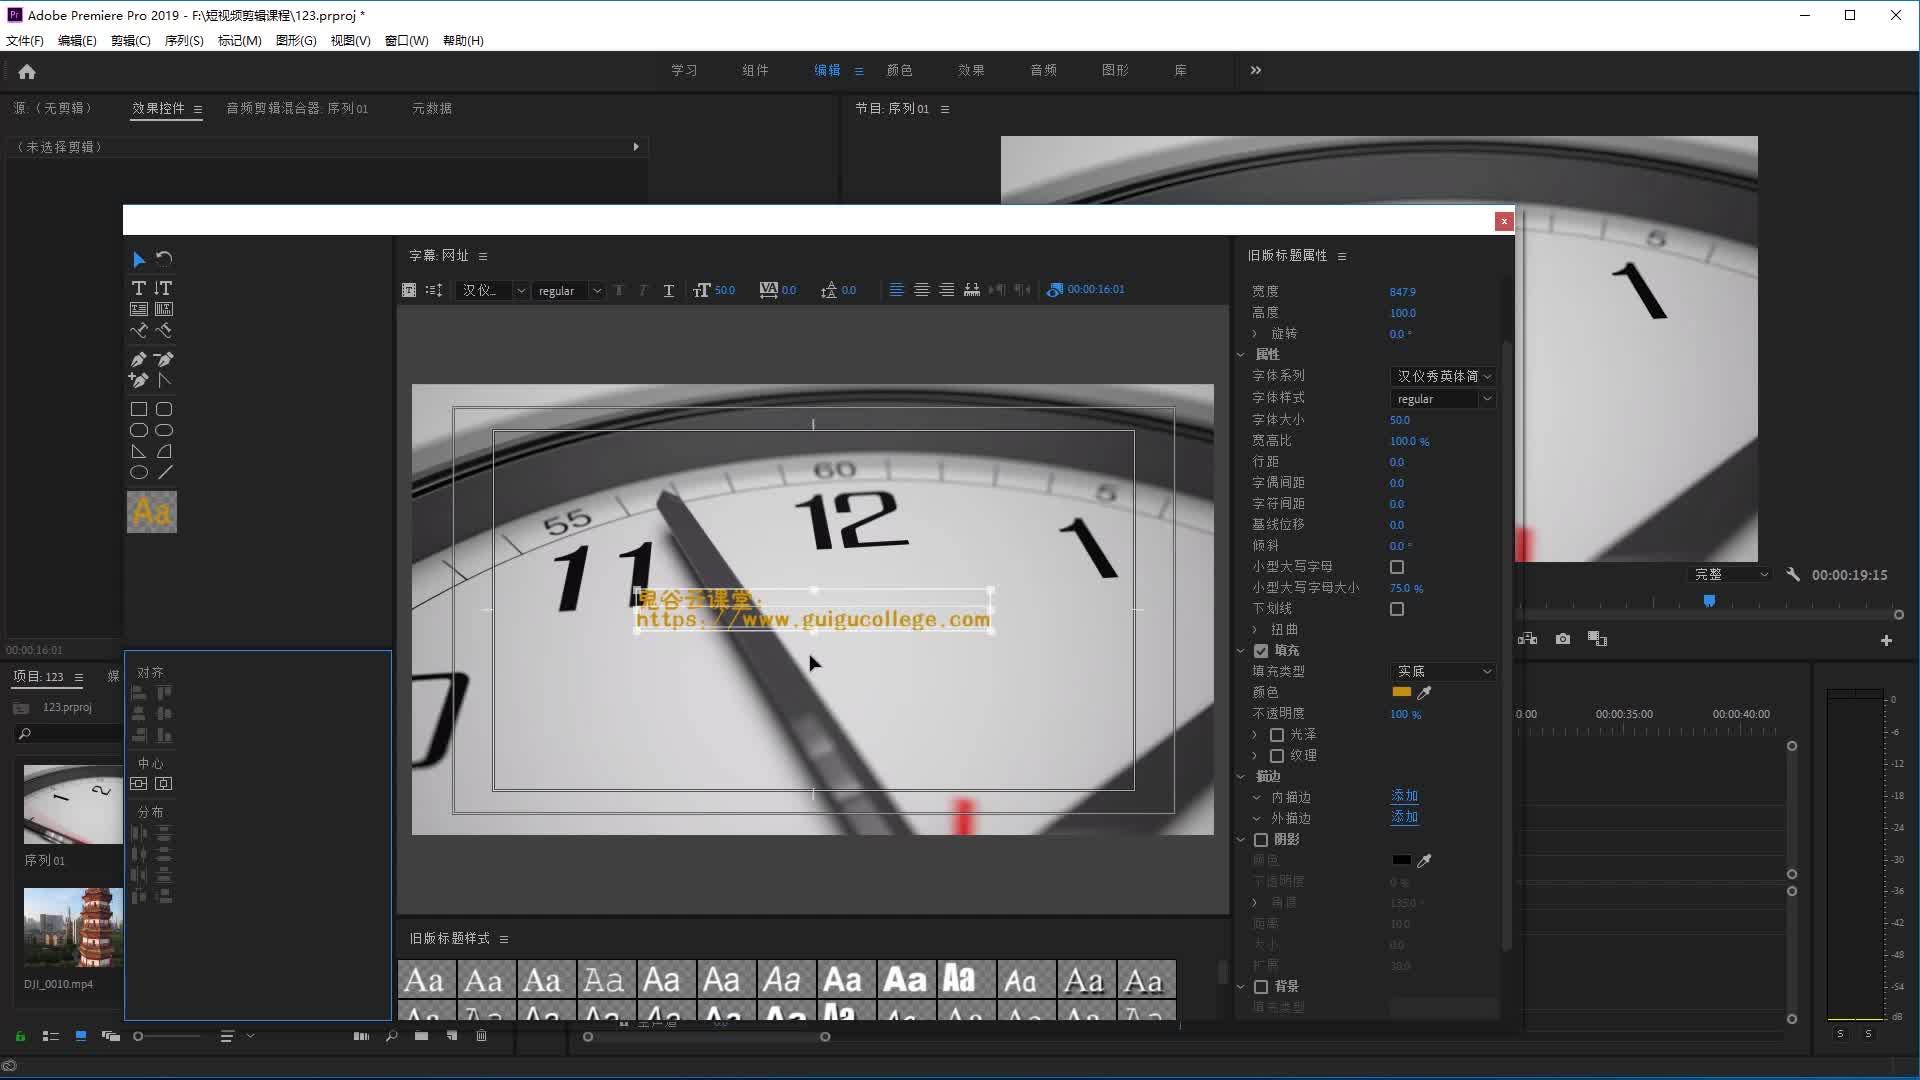Click the roll/crawl options icon
1920x1080 pixels.
pyautogui.click(x=434, y=290)
